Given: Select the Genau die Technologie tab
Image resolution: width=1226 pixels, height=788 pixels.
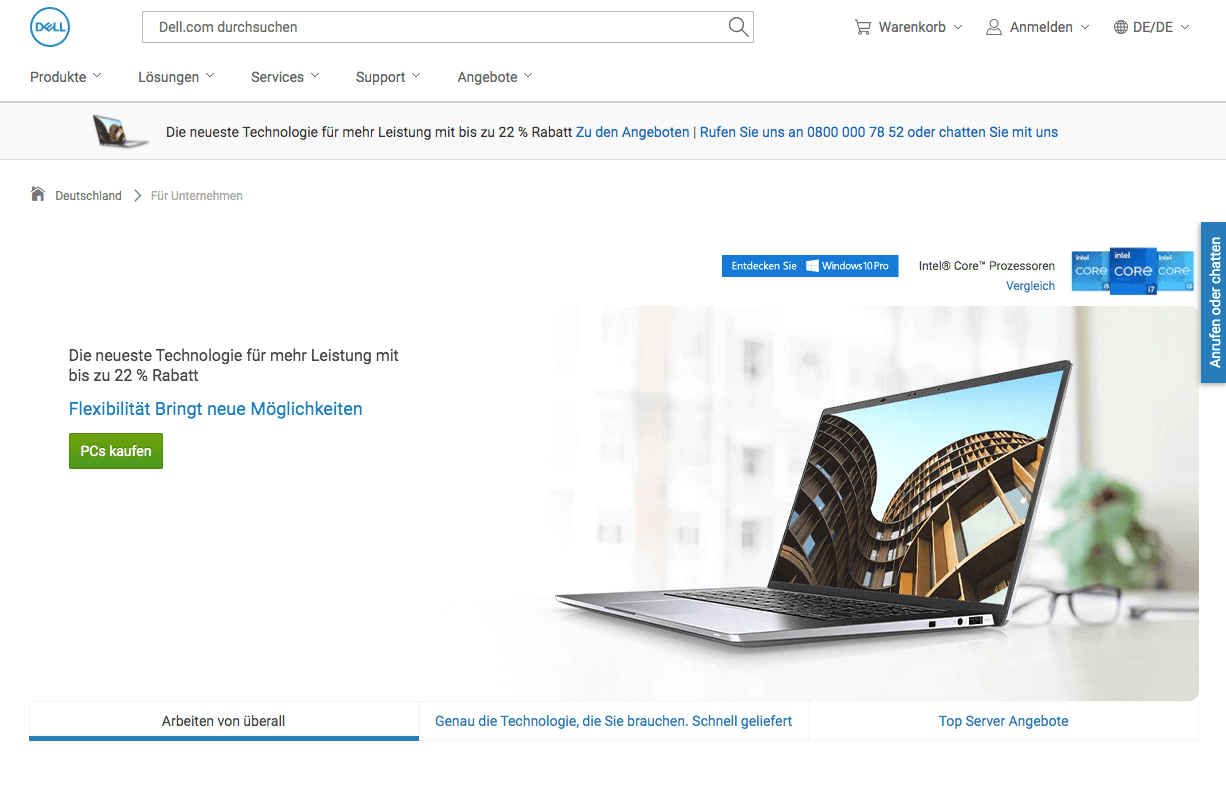Looking at the screenshot, I should 613,721.
